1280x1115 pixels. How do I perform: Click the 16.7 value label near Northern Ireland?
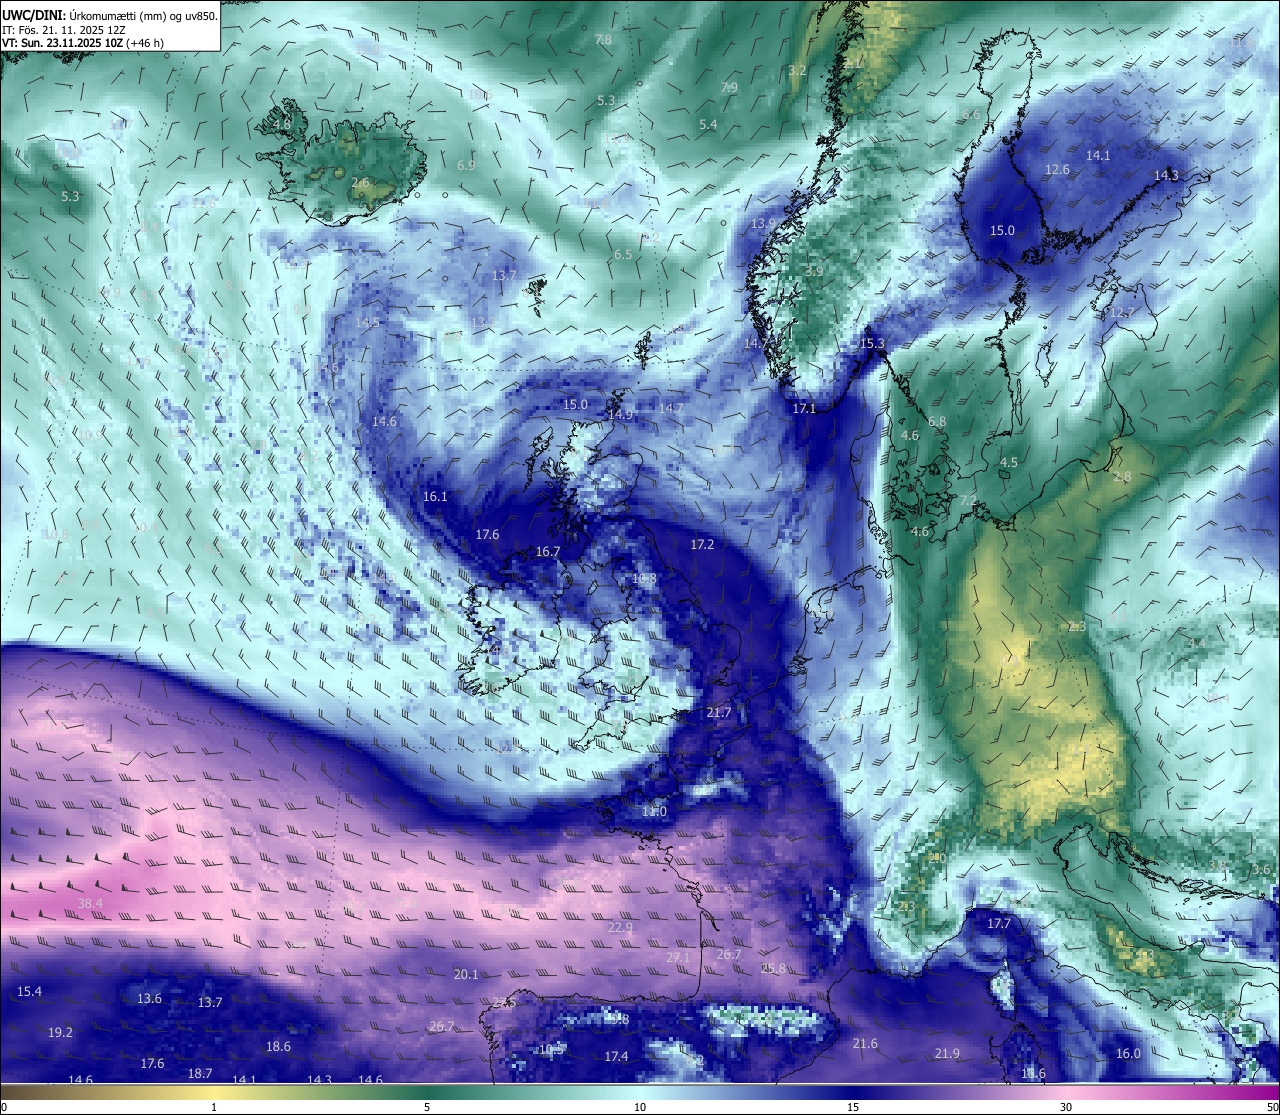pos(547,552)
